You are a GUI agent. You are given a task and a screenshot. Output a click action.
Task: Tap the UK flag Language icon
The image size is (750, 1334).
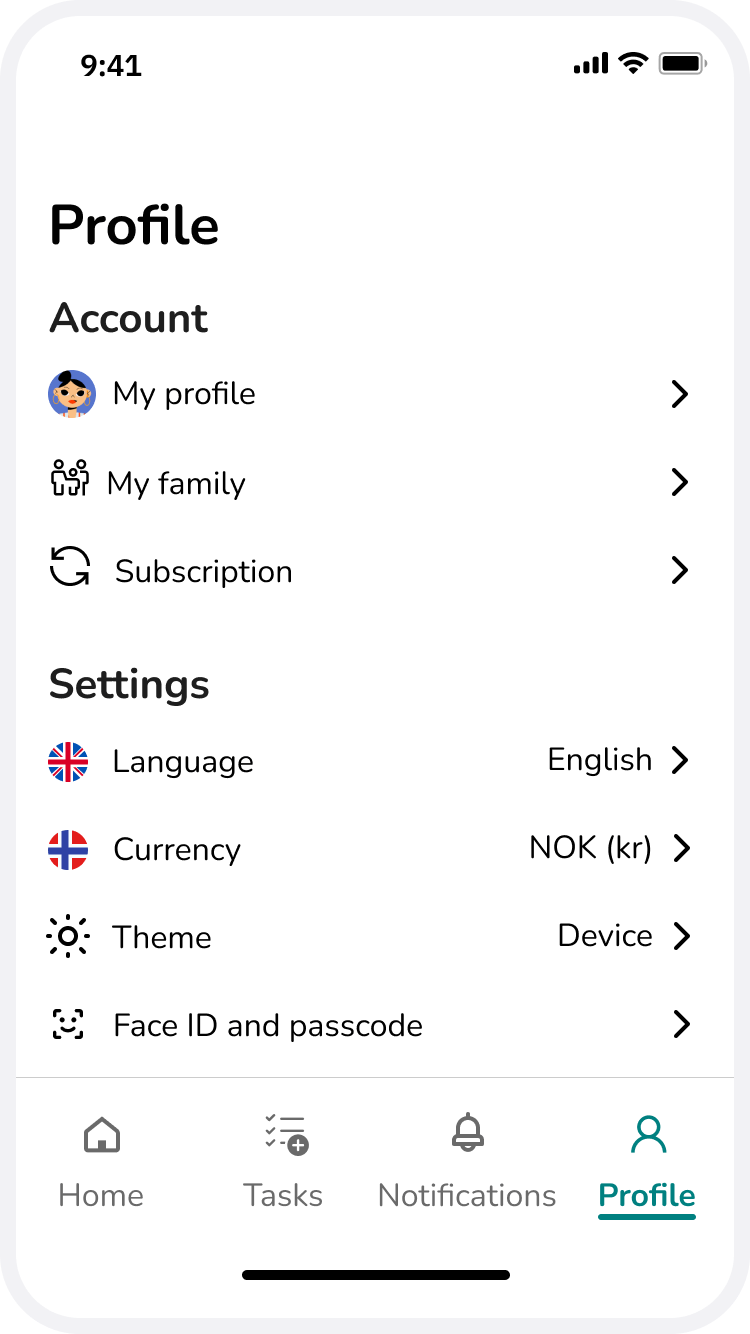point(68,762)
